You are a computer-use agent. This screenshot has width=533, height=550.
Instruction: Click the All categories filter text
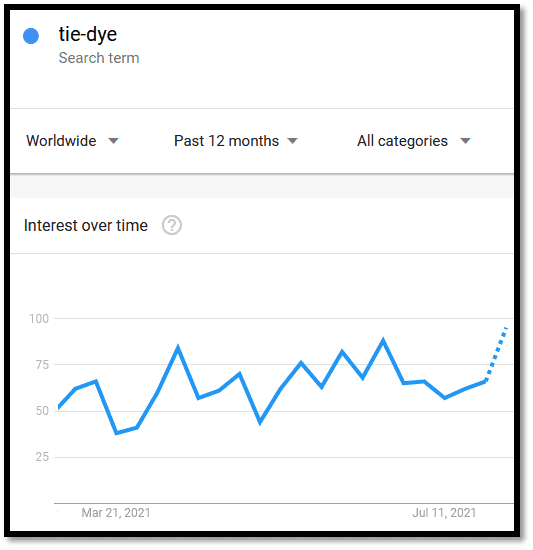(x=403, y=141)
